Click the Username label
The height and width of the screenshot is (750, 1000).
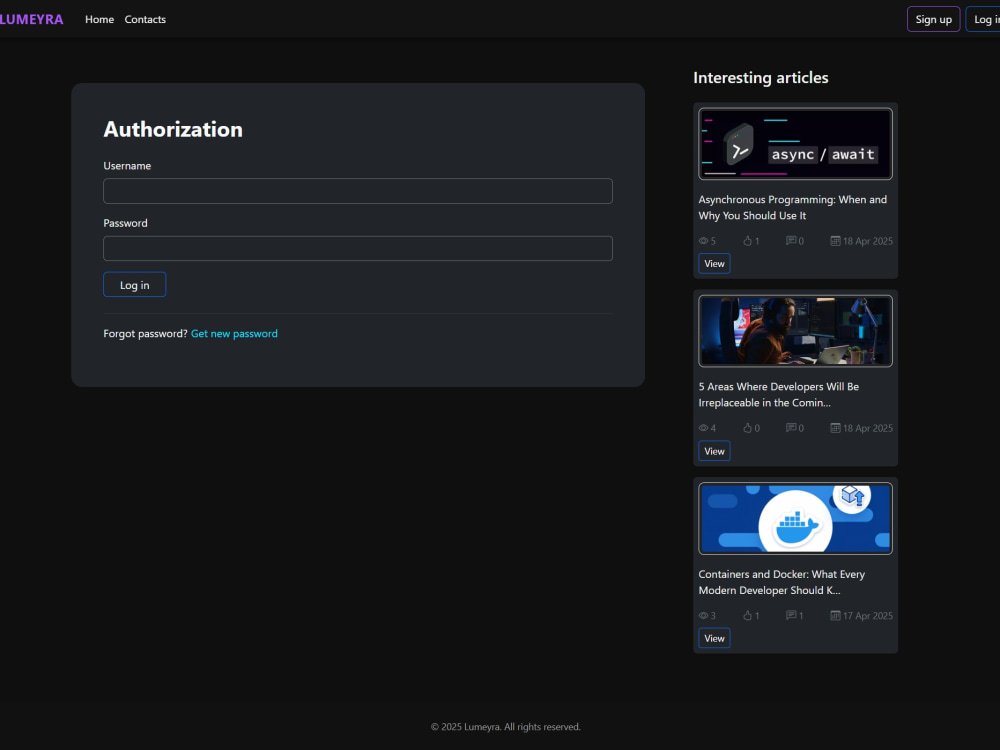click(127, 166)
